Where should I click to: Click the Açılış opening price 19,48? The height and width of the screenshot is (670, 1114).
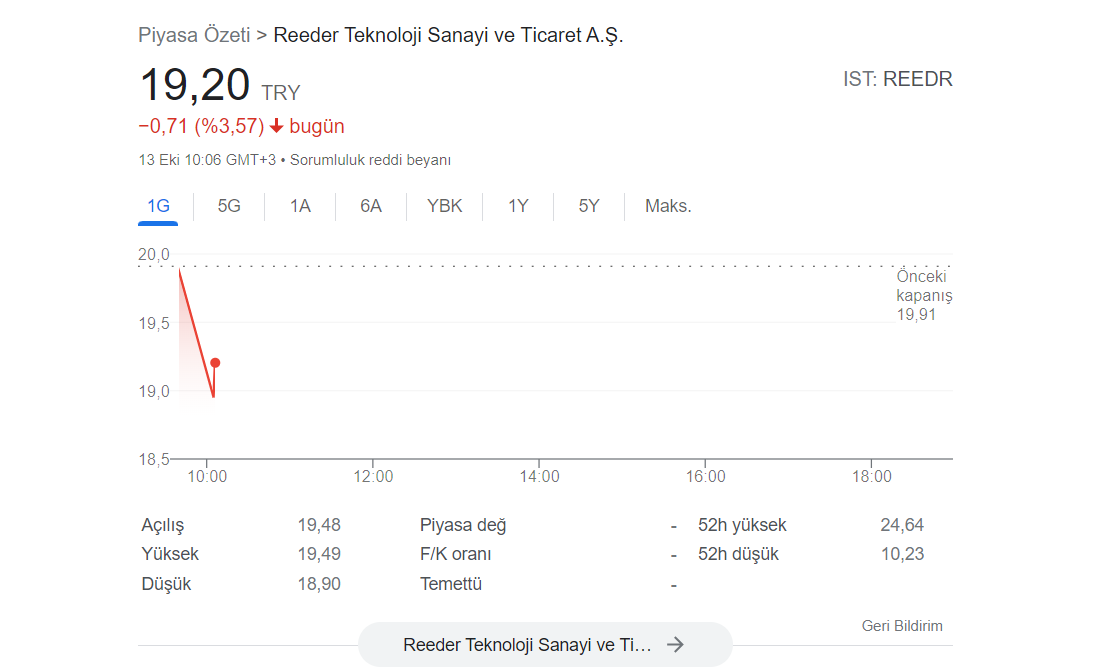(x=318, y=525)
